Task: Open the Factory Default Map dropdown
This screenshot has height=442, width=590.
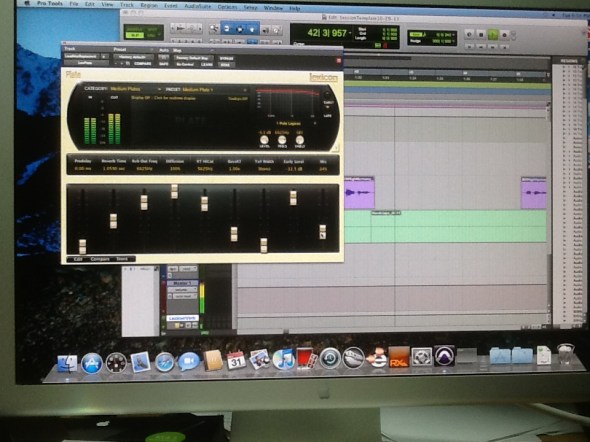Action: click(x=193, y=58)
